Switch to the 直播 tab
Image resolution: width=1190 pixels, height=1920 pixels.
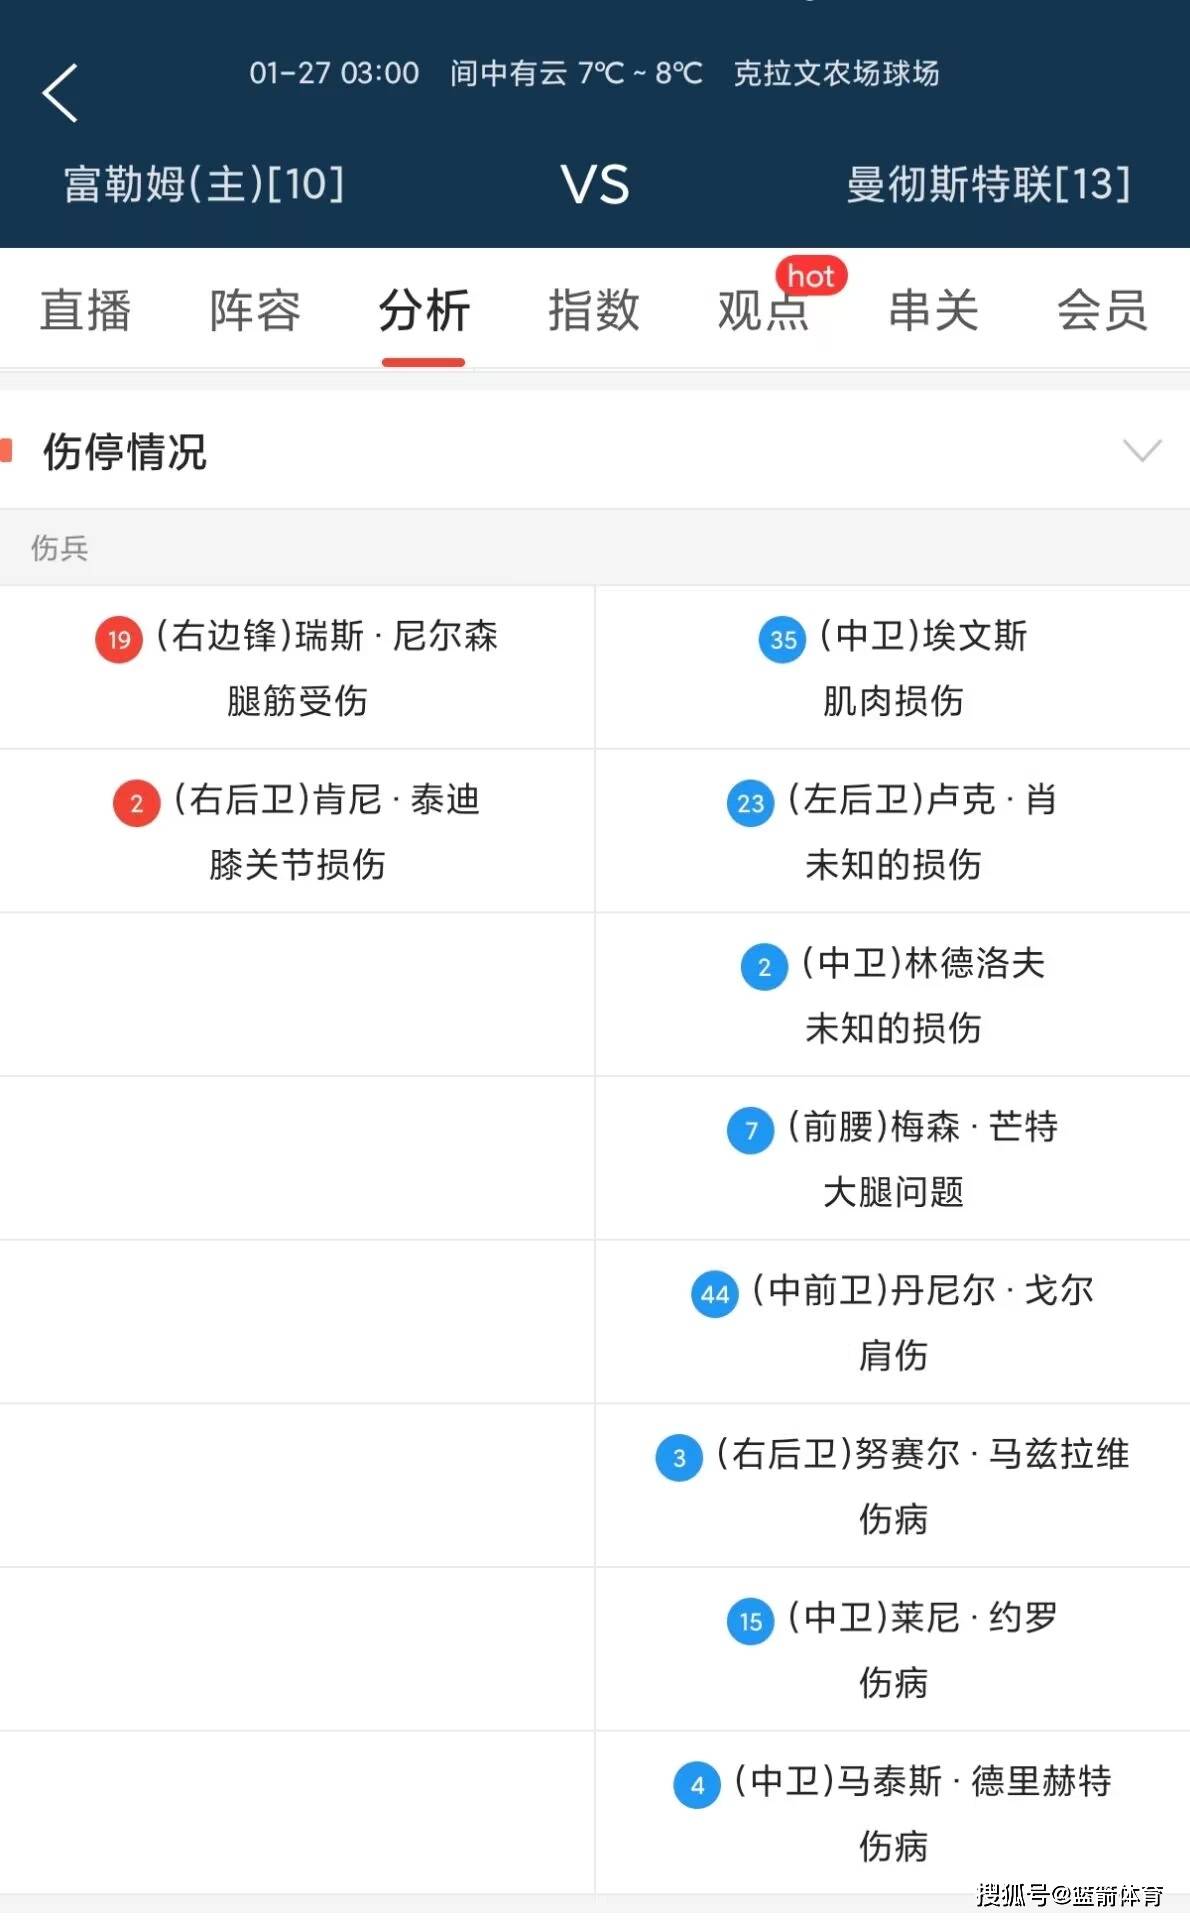coord(86,310)
